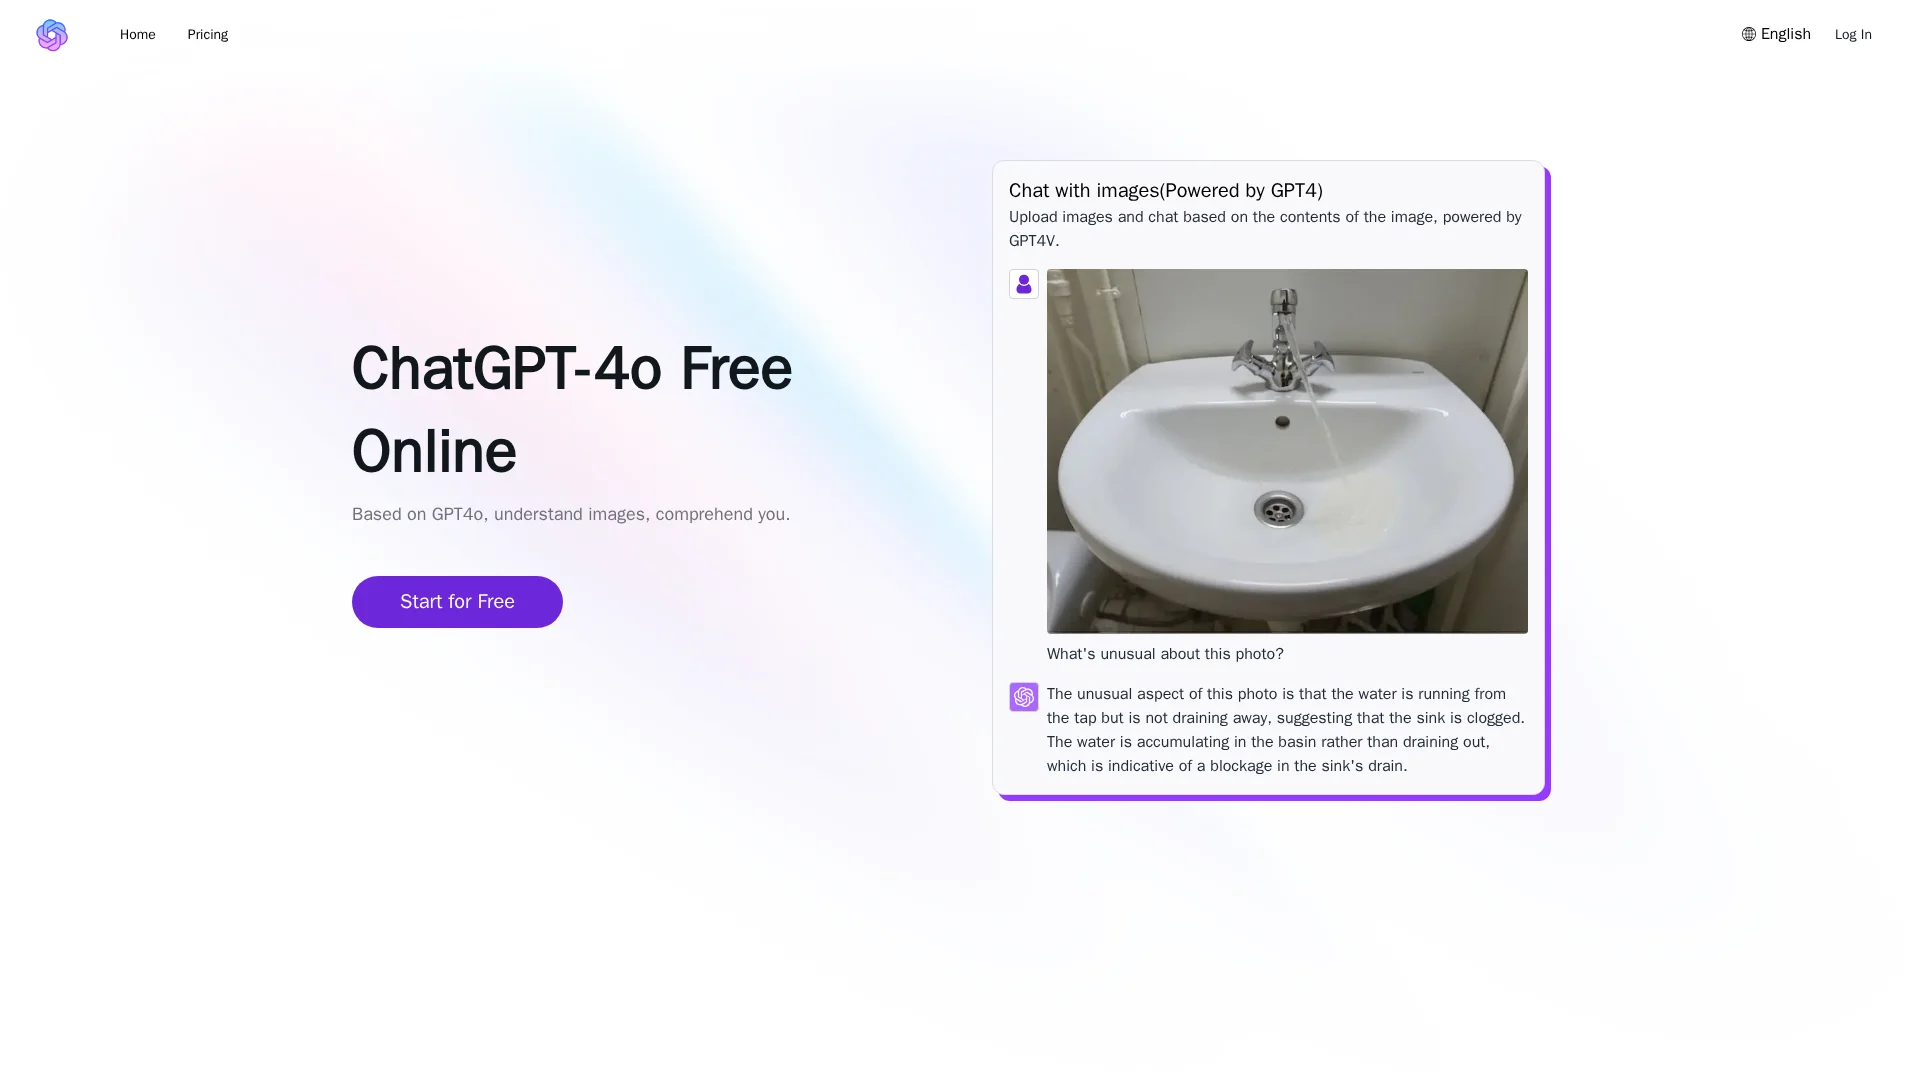The image size is (1920, 1080).
Task: Click the Log In link
Action: coord(1853,35)
